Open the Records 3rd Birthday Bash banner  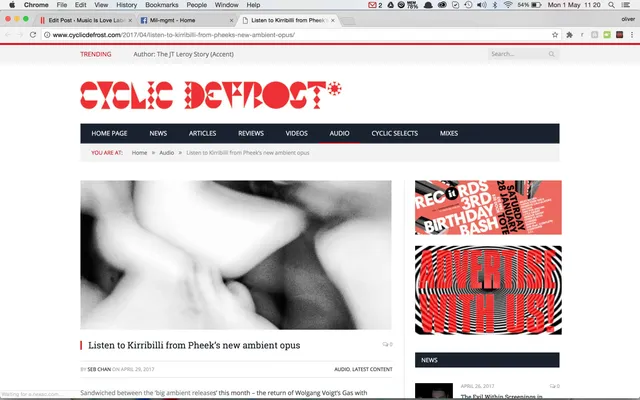(488, 207)
